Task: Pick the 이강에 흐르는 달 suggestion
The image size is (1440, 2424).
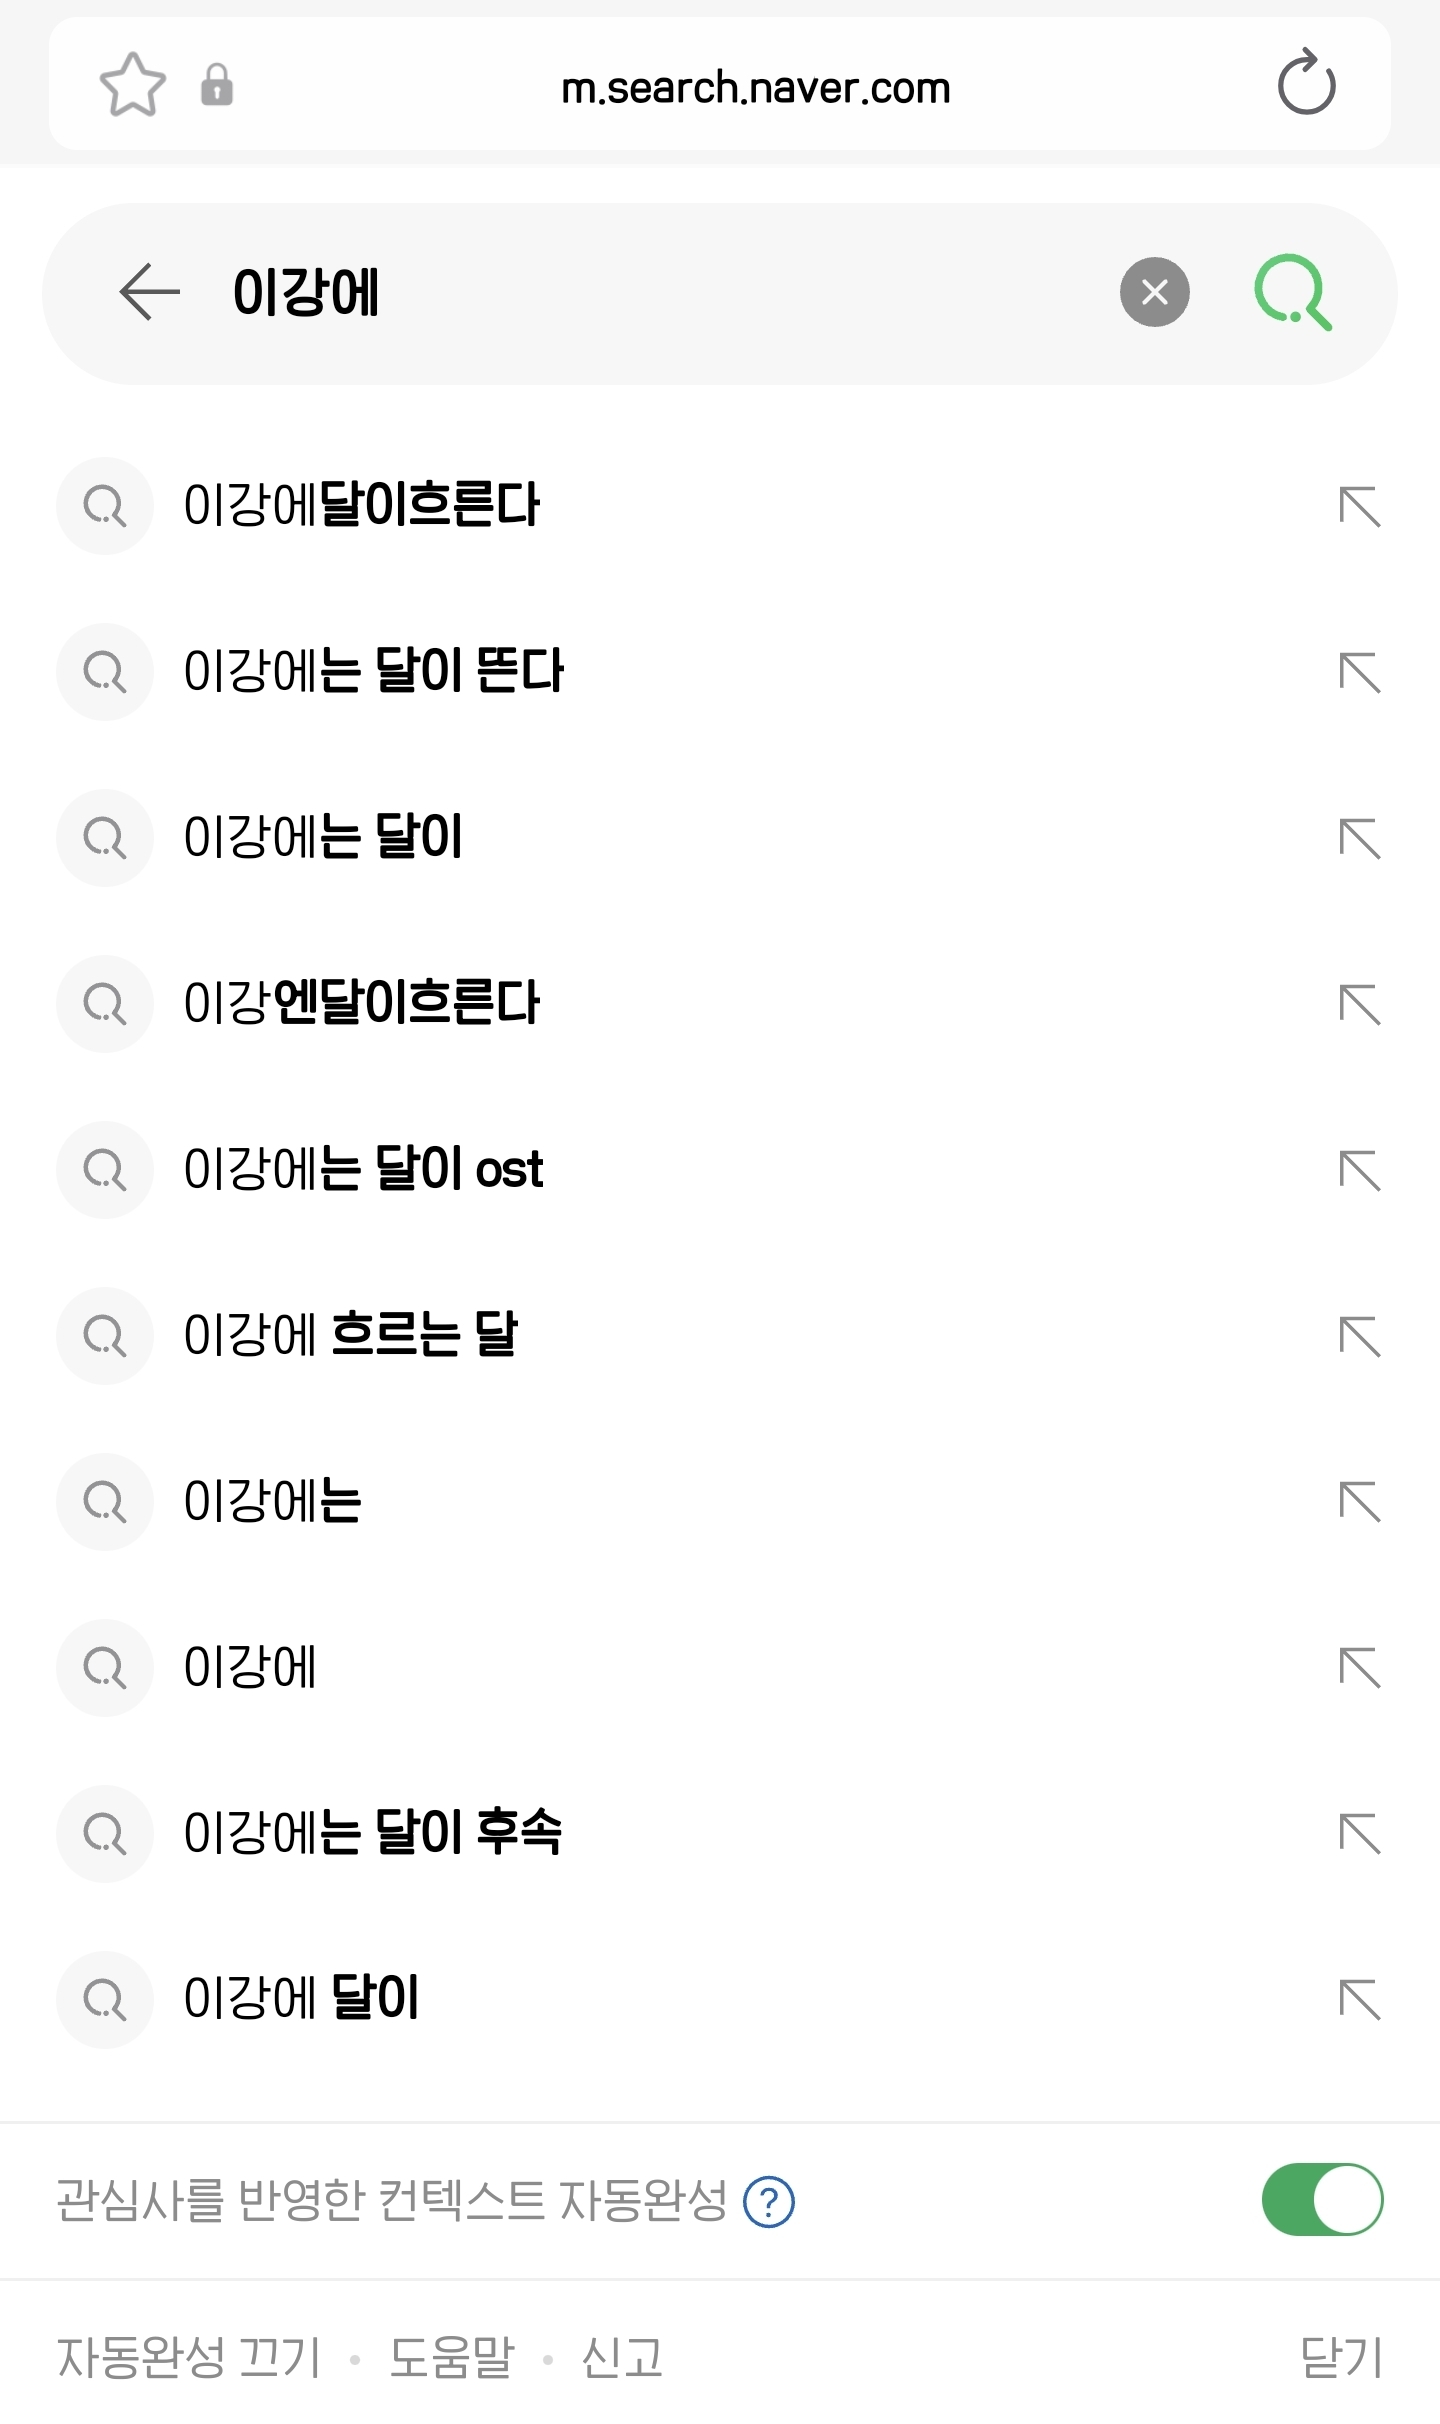Action: (350, 1335)
